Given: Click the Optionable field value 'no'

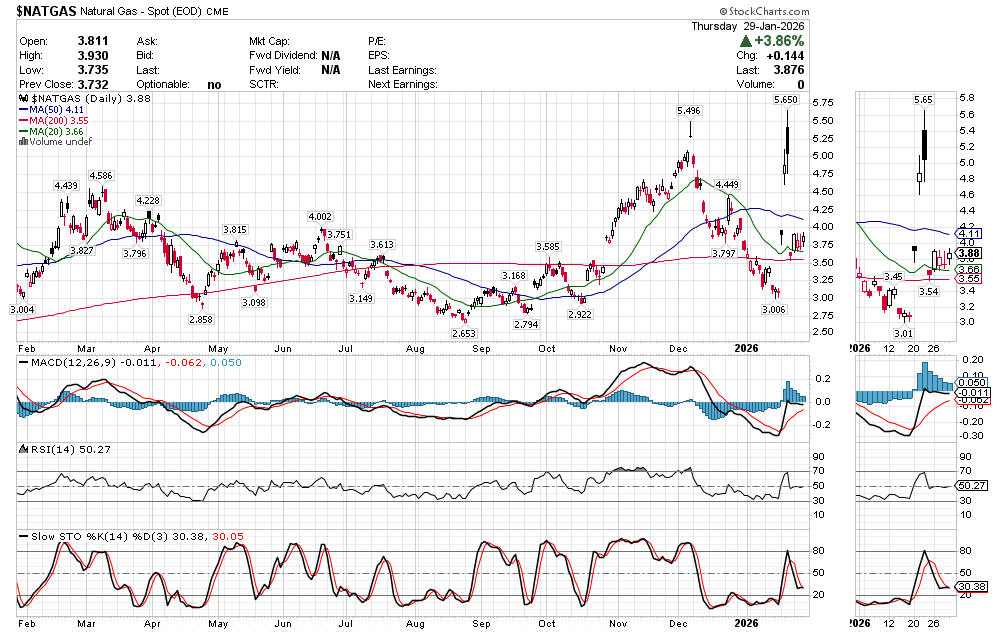Looking at the screenshot, I should point(214,85).
